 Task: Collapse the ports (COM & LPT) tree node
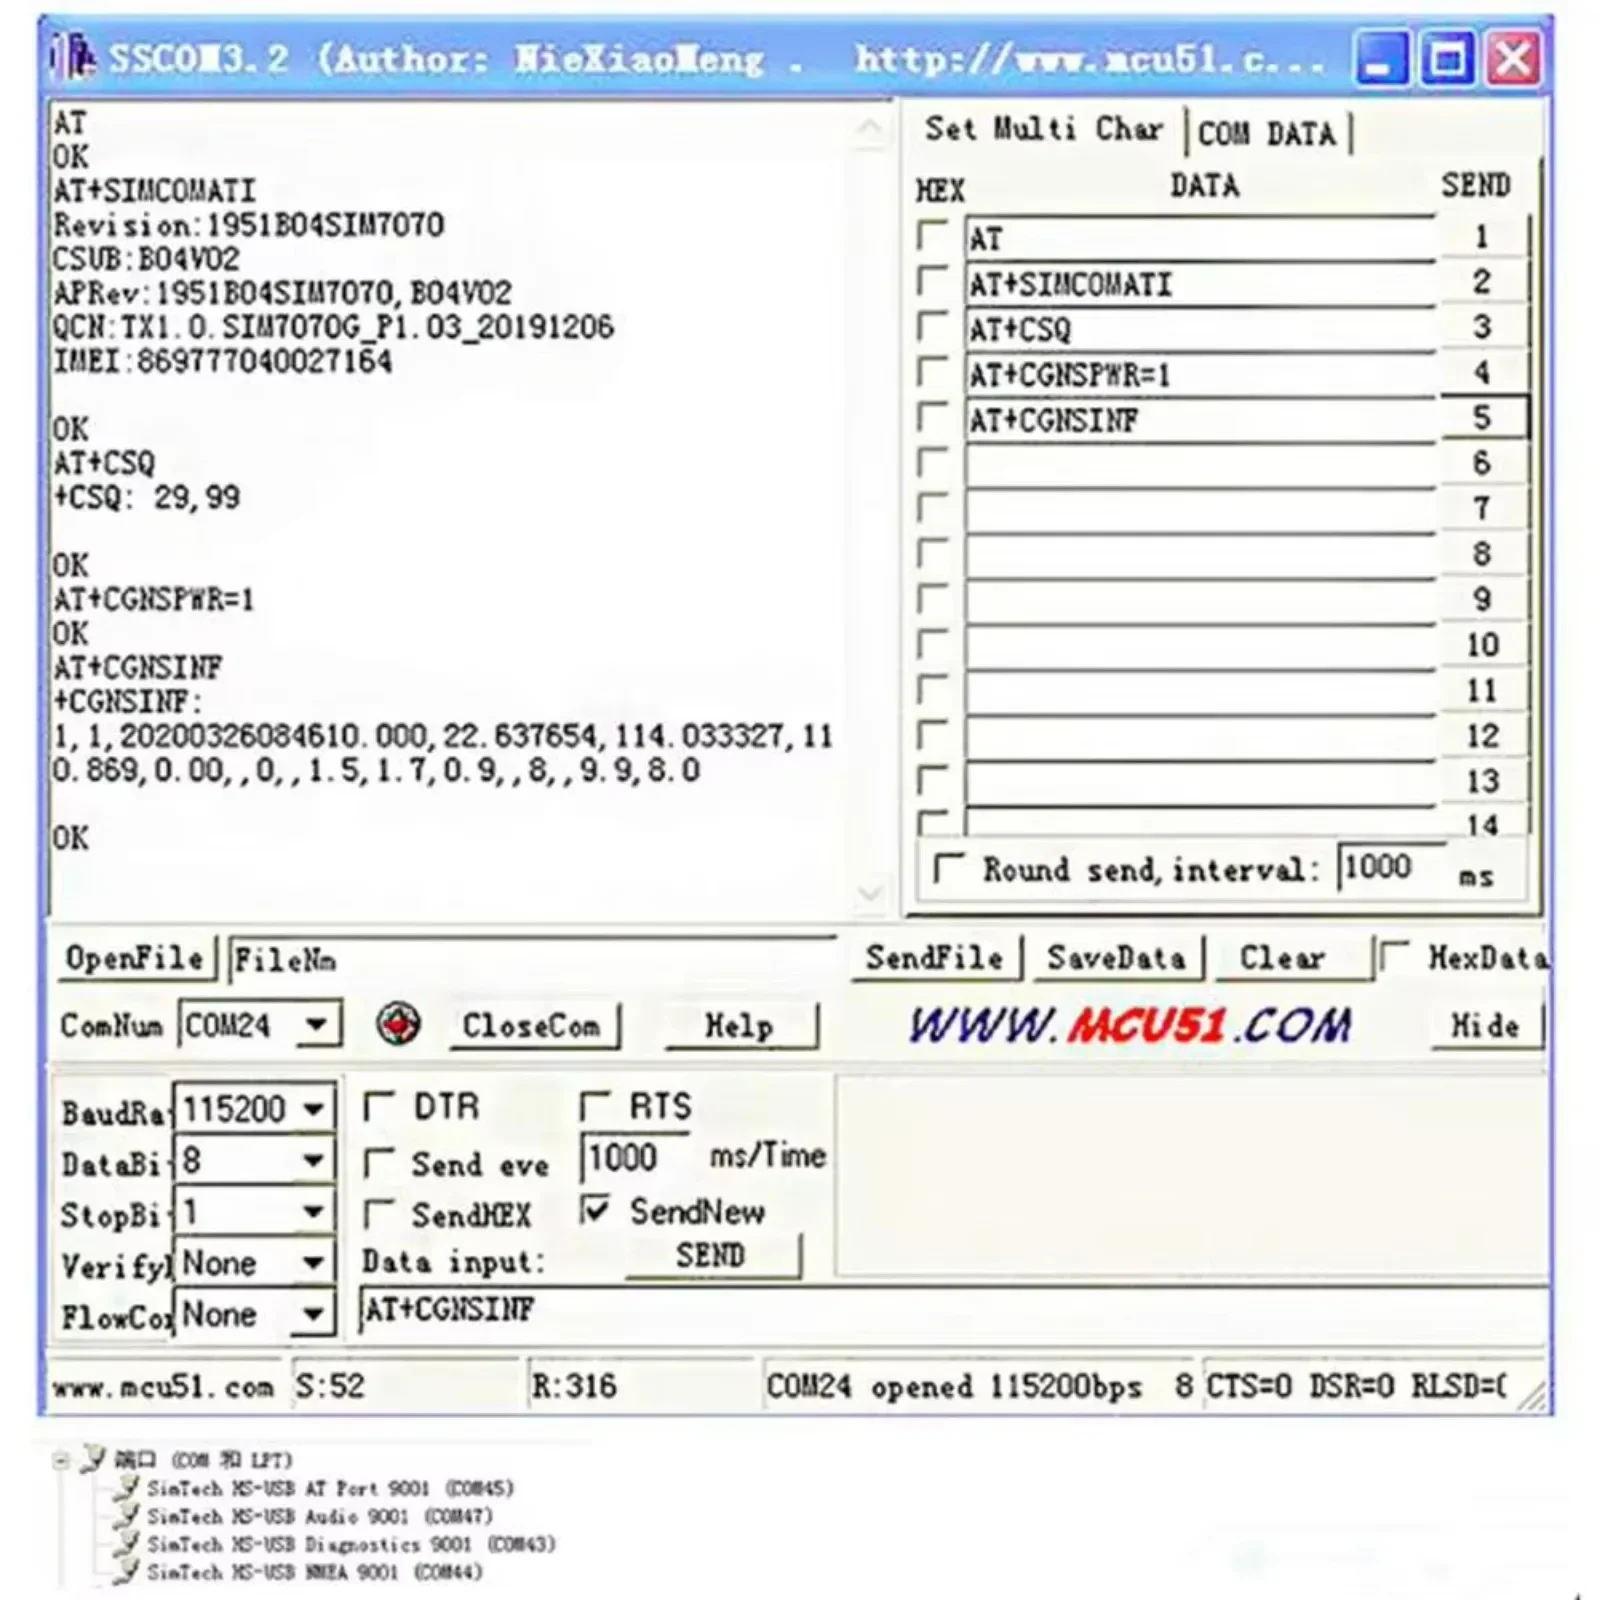click(x=60, y=1460)
